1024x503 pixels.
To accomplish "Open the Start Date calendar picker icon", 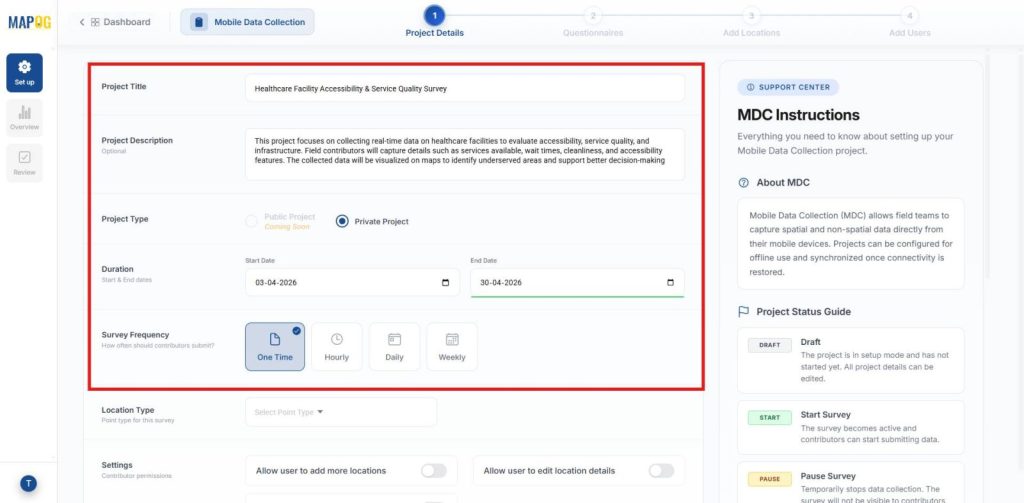I will point(445,283).
